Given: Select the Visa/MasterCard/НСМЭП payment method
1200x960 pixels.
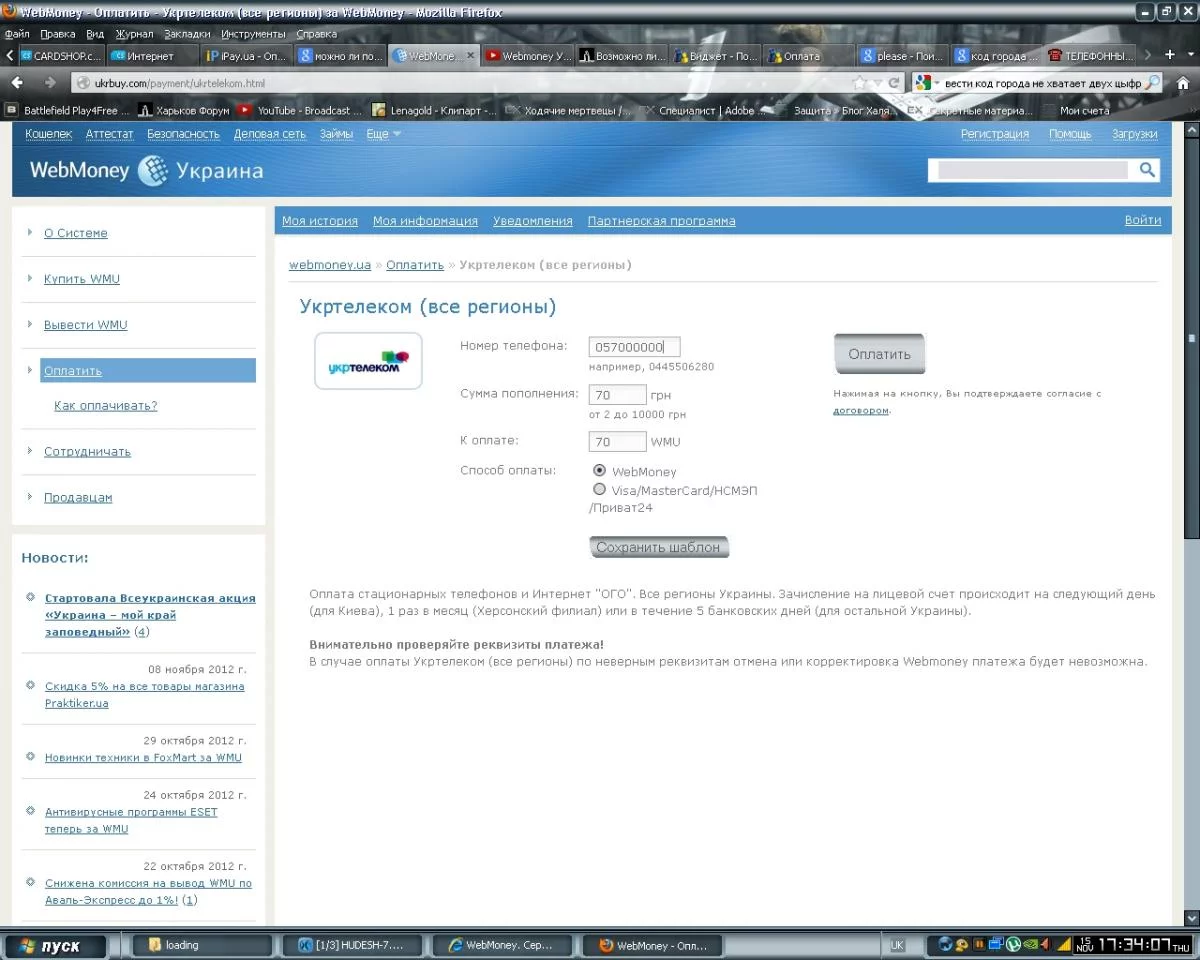Looking at the screenshot, I should coord(599,489).
